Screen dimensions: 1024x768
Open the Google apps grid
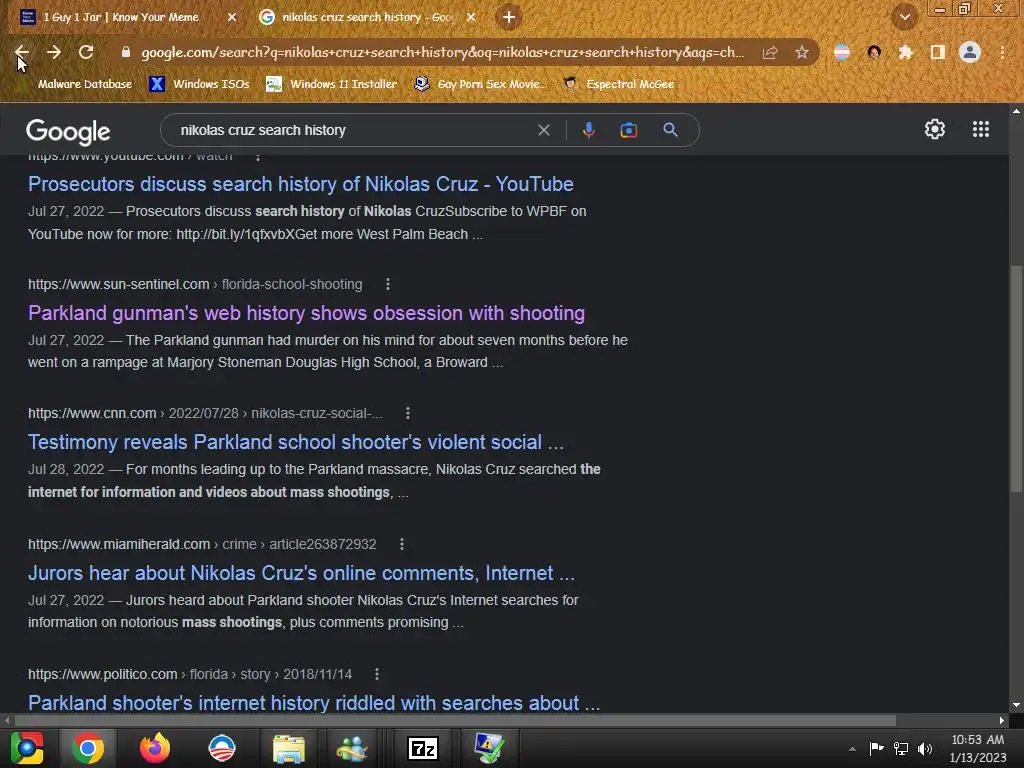coord(980,129)
